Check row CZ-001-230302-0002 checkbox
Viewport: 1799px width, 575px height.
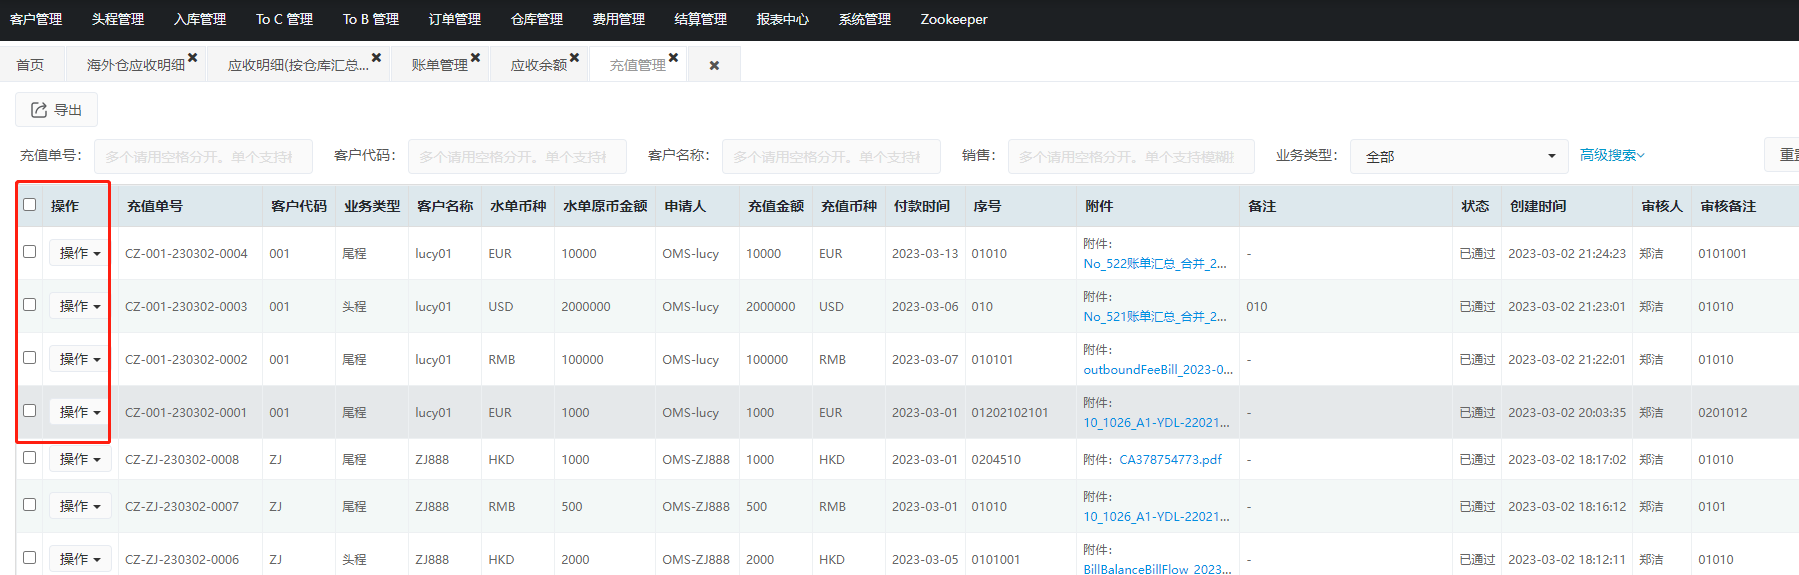30,358
